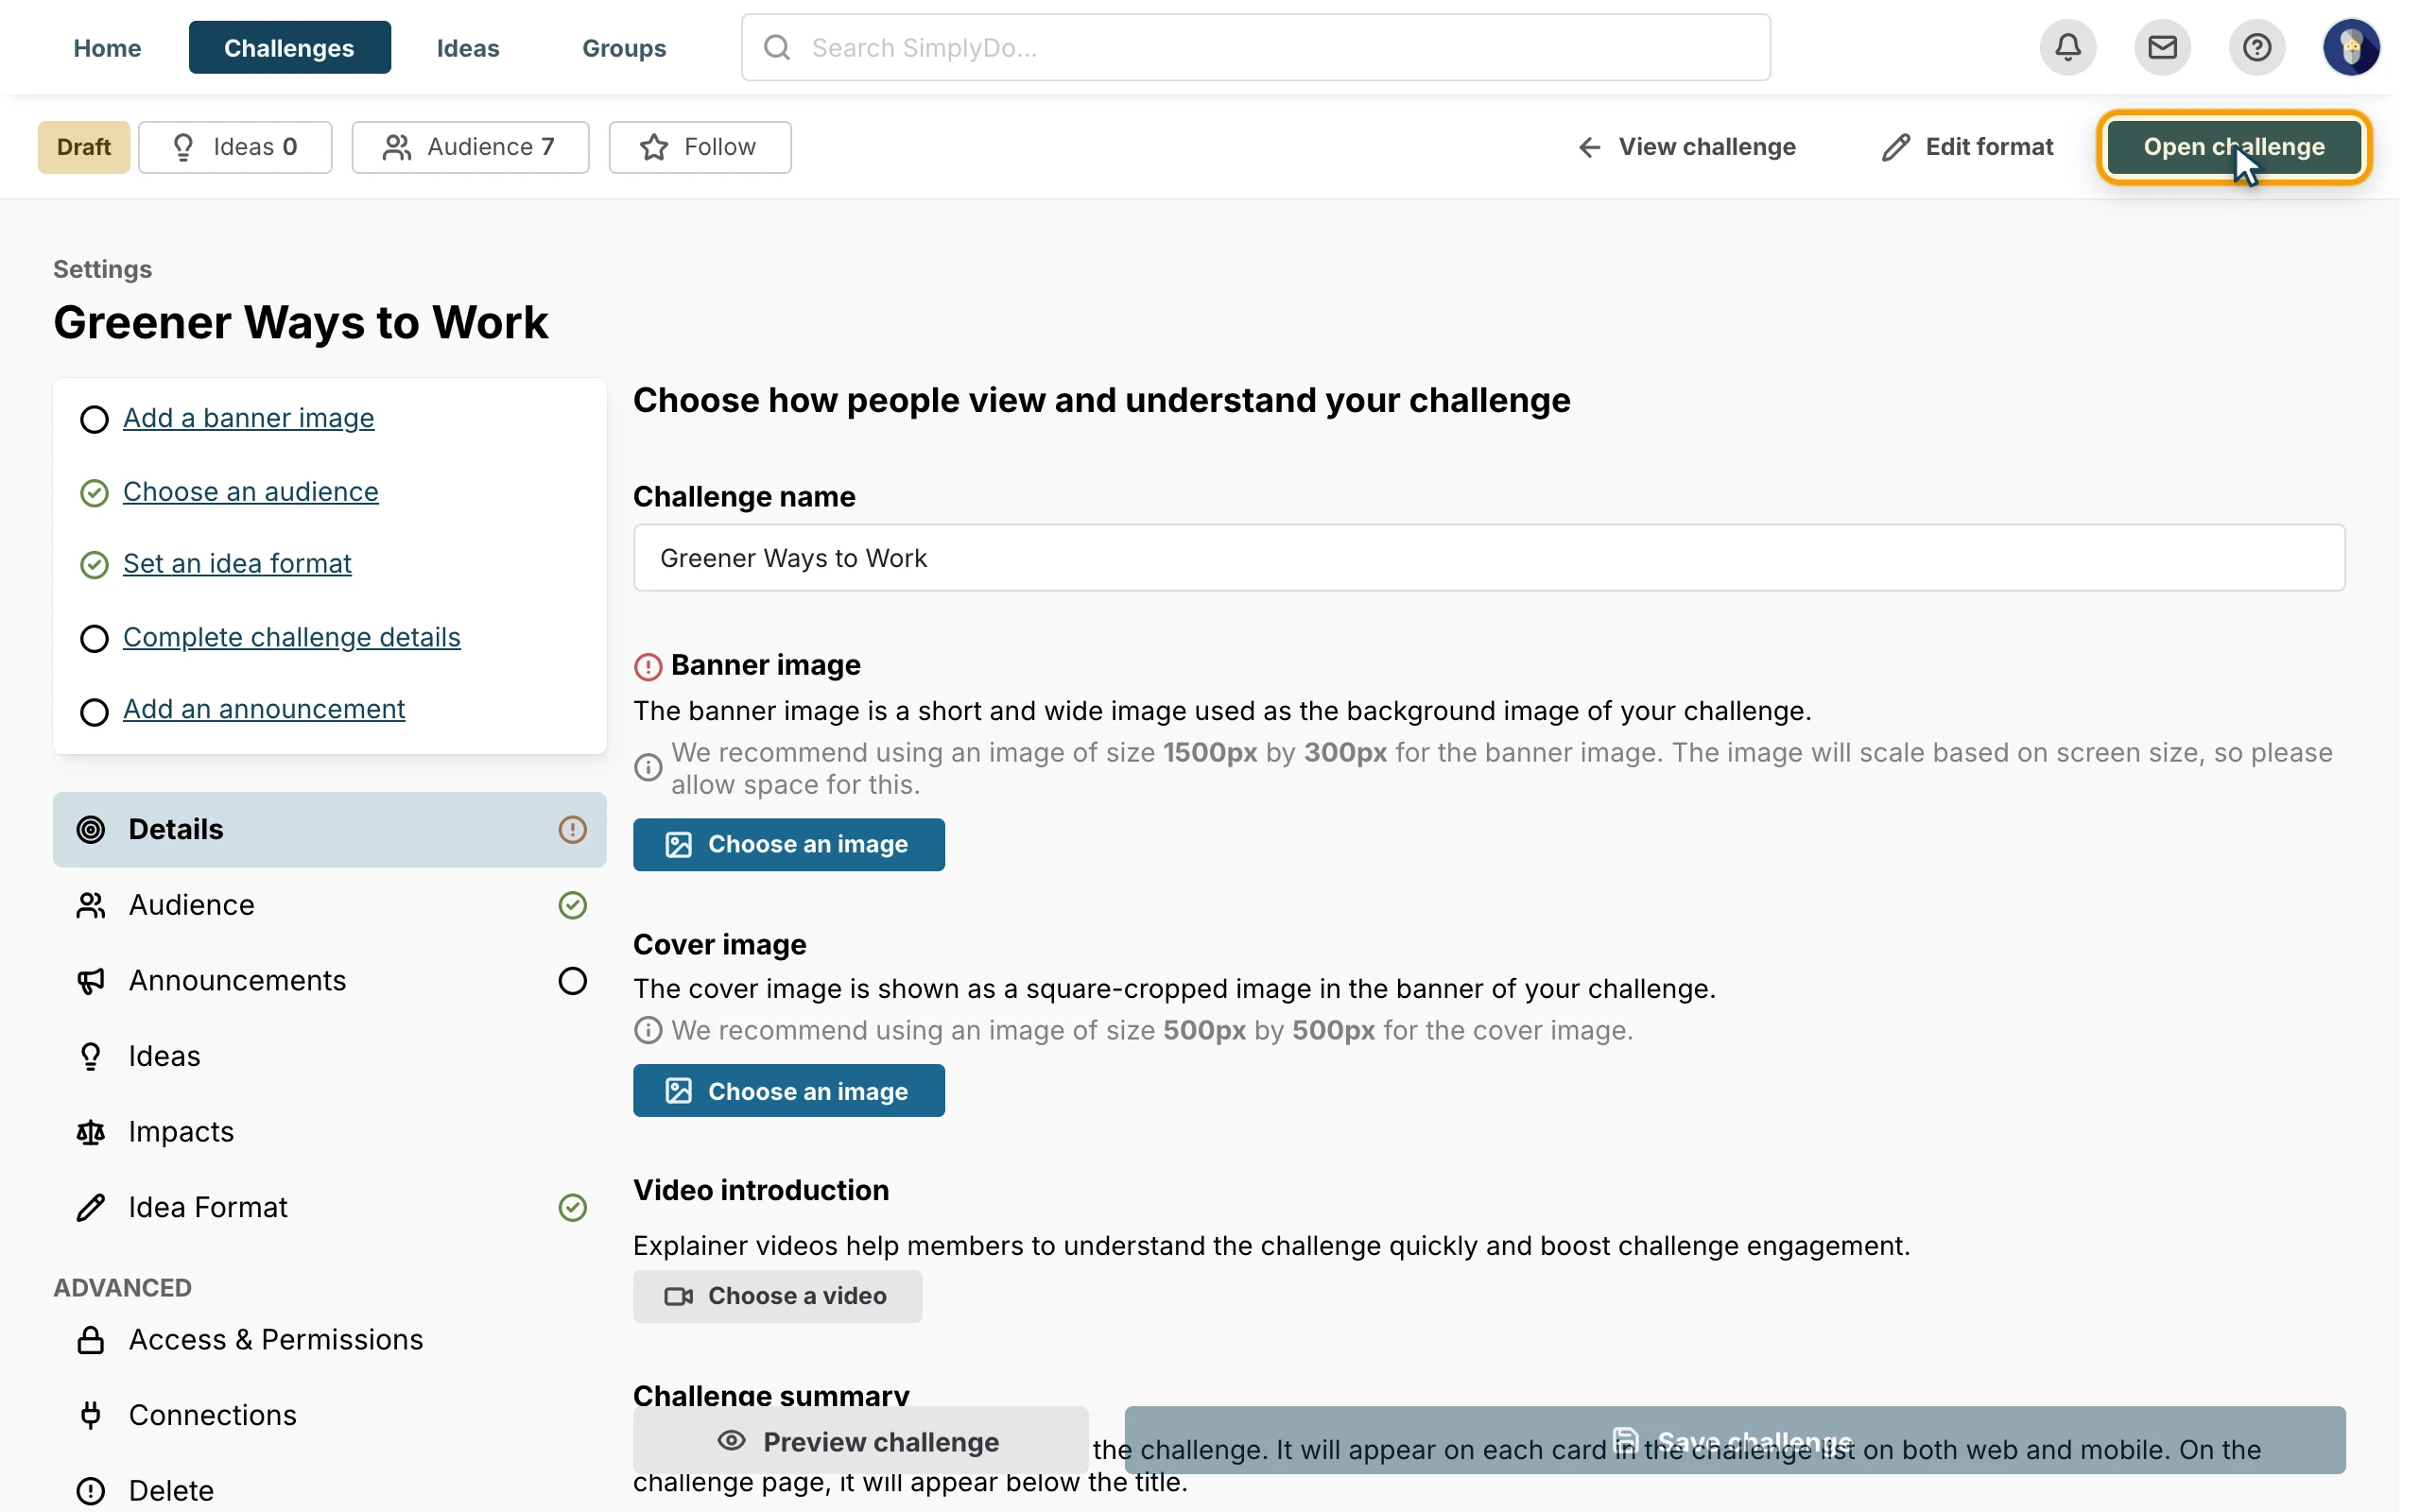Click View challenge back link

coord(1686,147)
